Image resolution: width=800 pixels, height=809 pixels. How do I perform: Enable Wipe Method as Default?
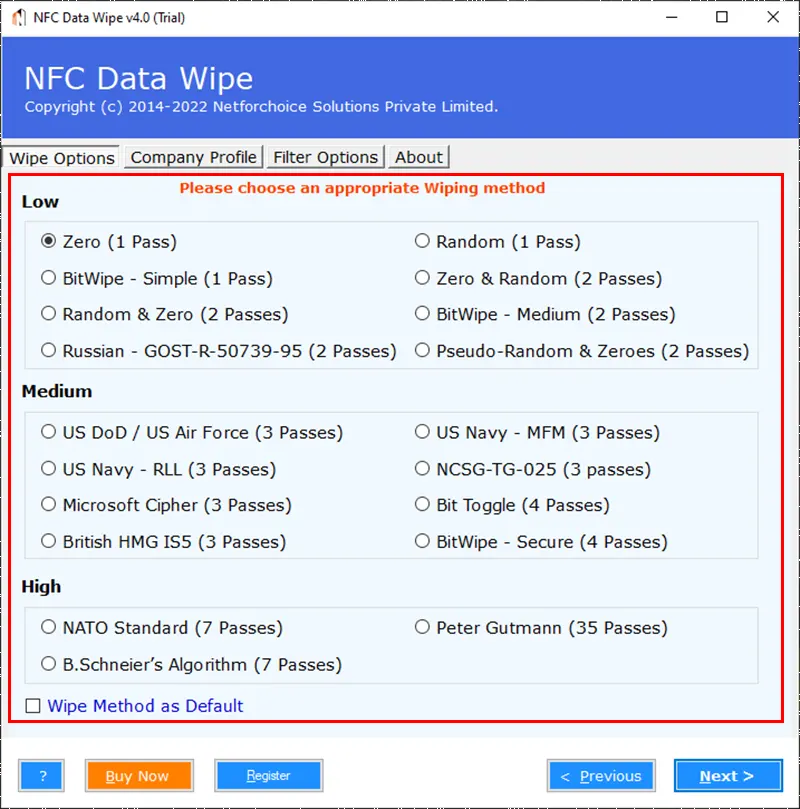[x=33, y=705]
